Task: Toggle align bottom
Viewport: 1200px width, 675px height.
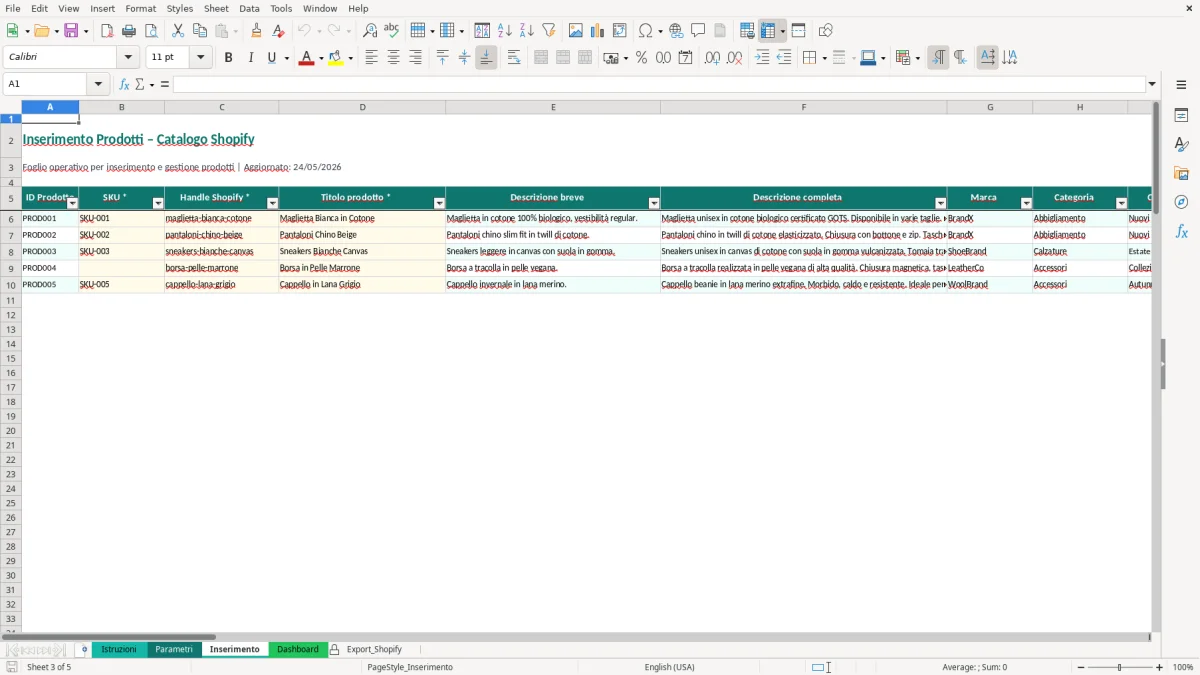Action: (x=486, y=58)
